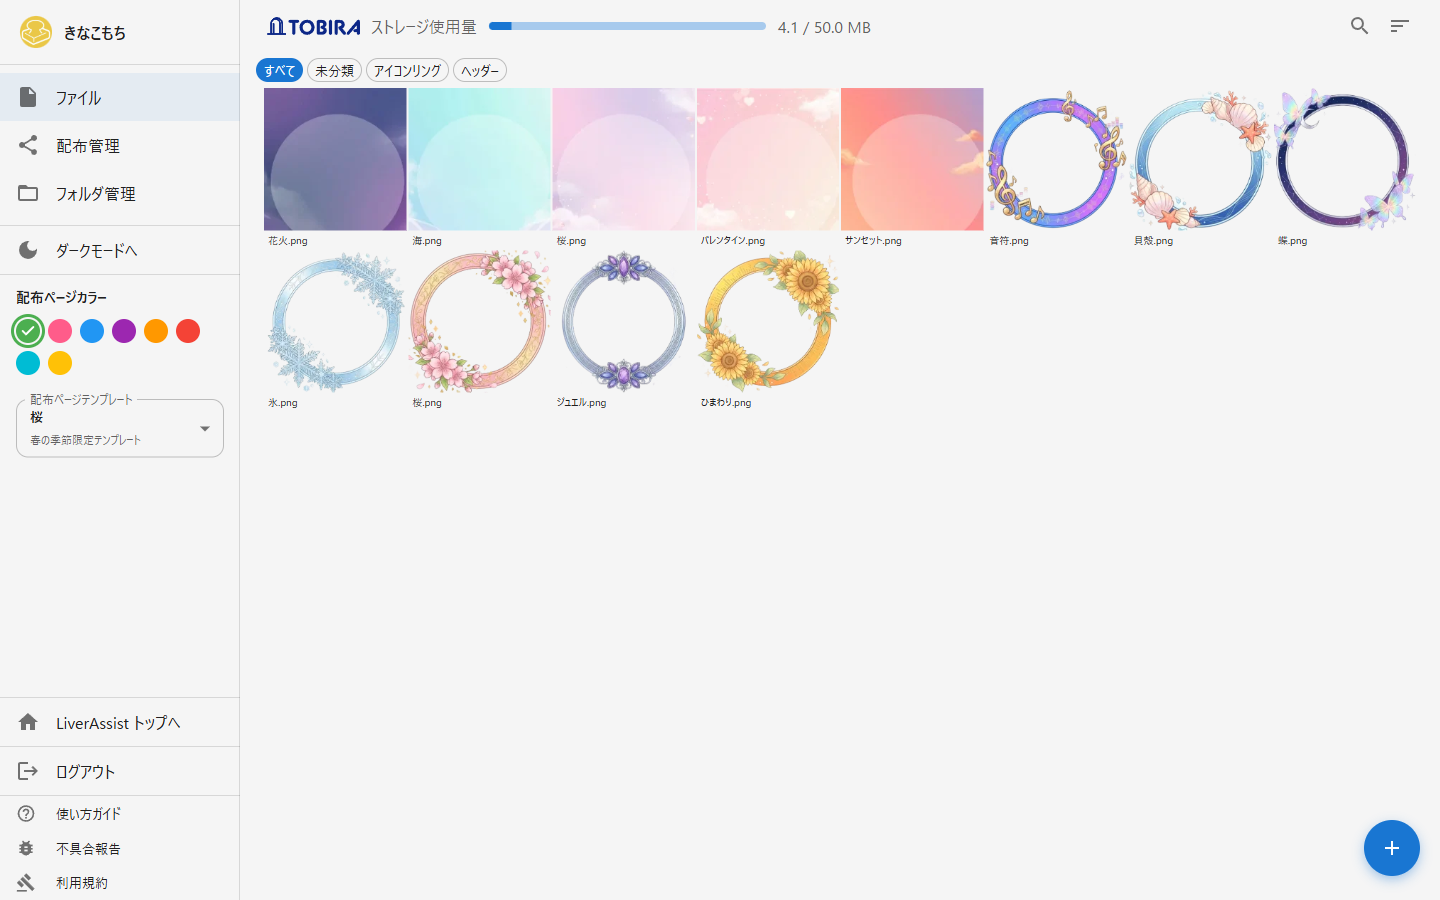Choose the pink page color swatch

(x=60, y=331)
